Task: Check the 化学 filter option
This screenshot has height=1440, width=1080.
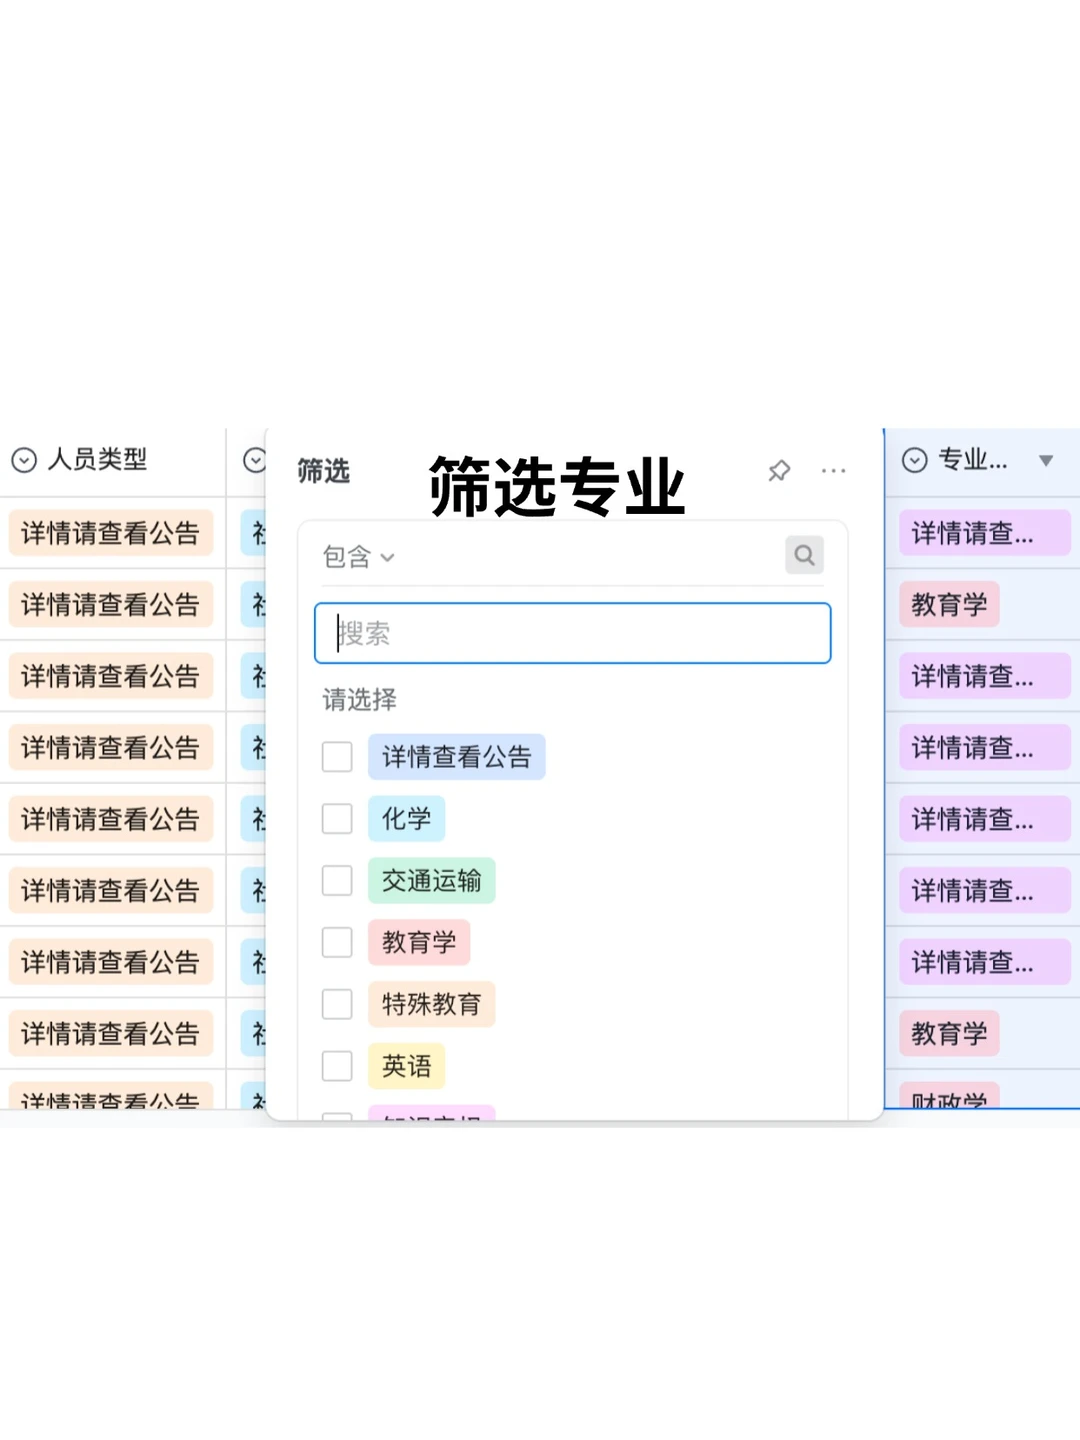Action: 337,818
